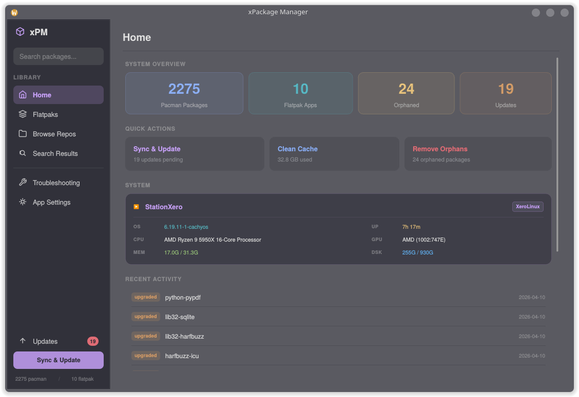Image resolution: width=579 pixels, height=397 pixels.
Task: Select the python-pypdf activity row
Action: pos(338,297)
